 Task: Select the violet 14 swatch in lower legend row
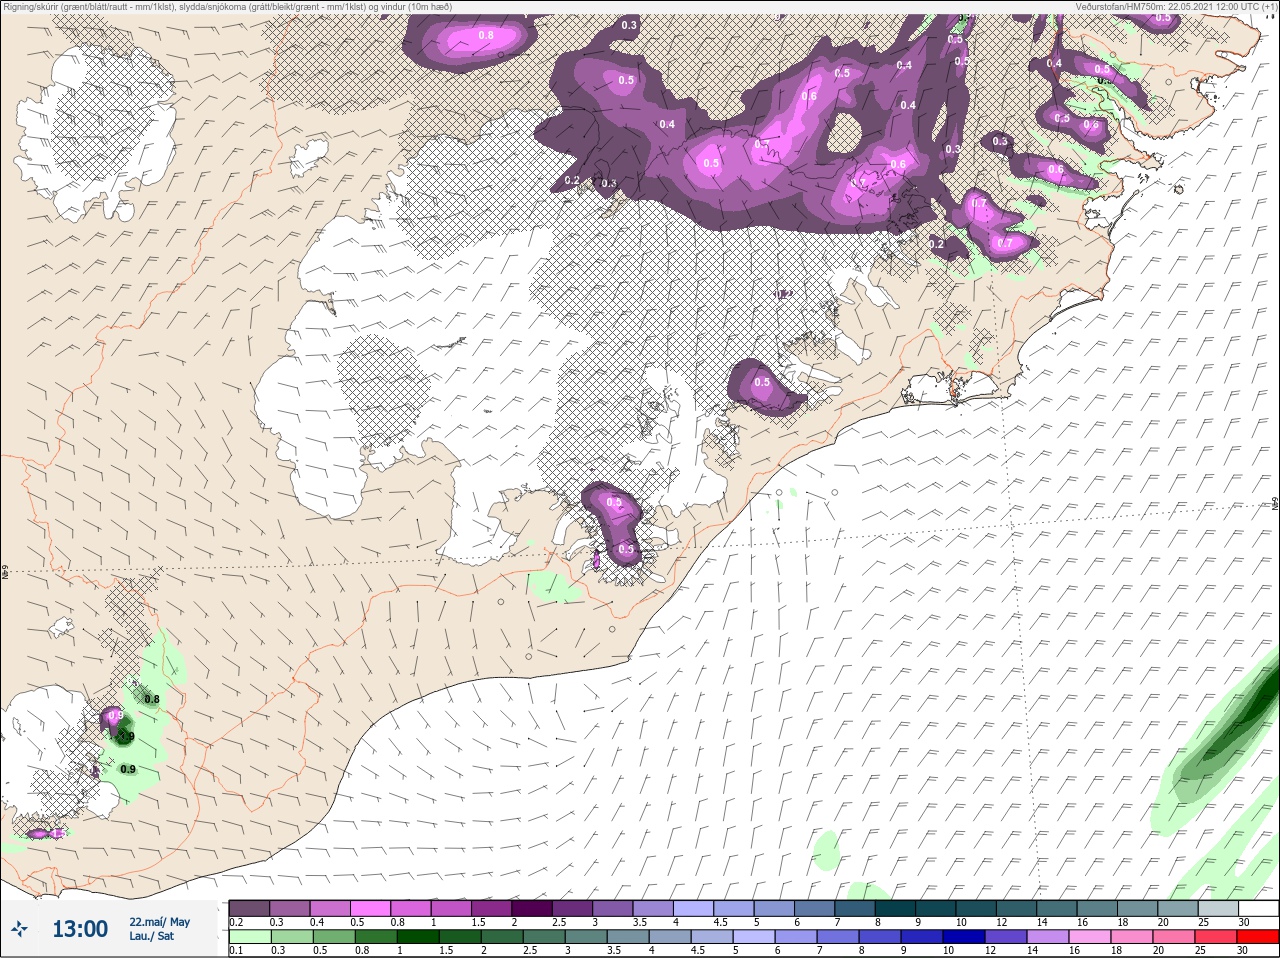(1048, 938)
